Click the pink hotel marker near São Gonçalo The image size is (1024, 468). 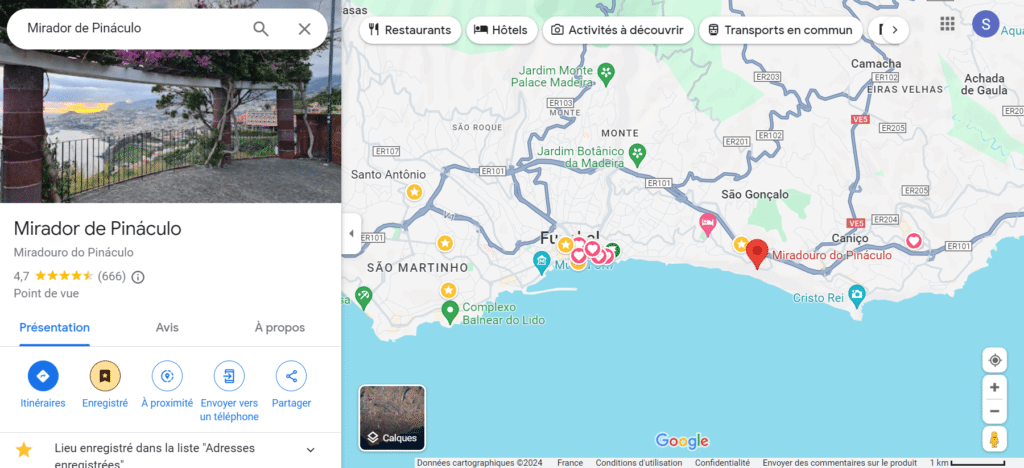pos(708,225)
